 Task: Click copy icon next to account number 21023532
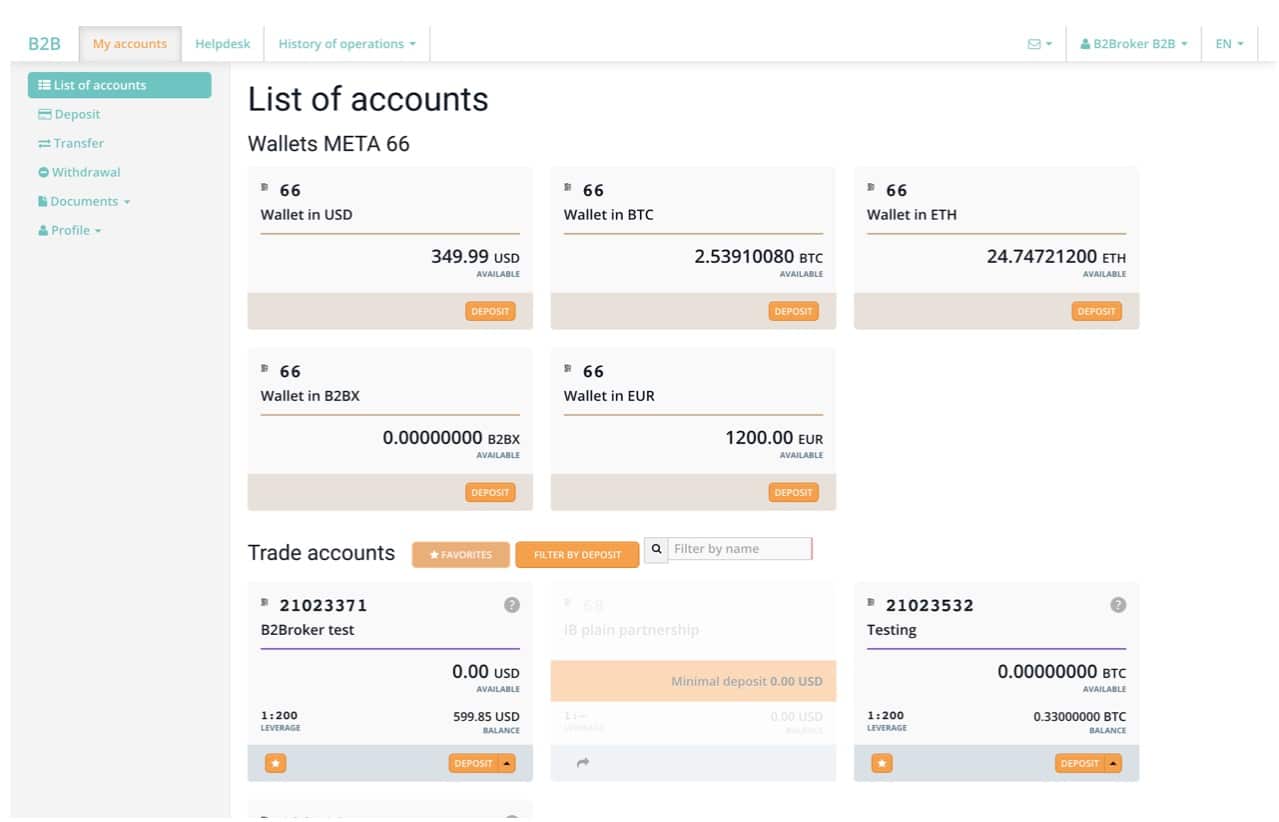coord(871,603)
